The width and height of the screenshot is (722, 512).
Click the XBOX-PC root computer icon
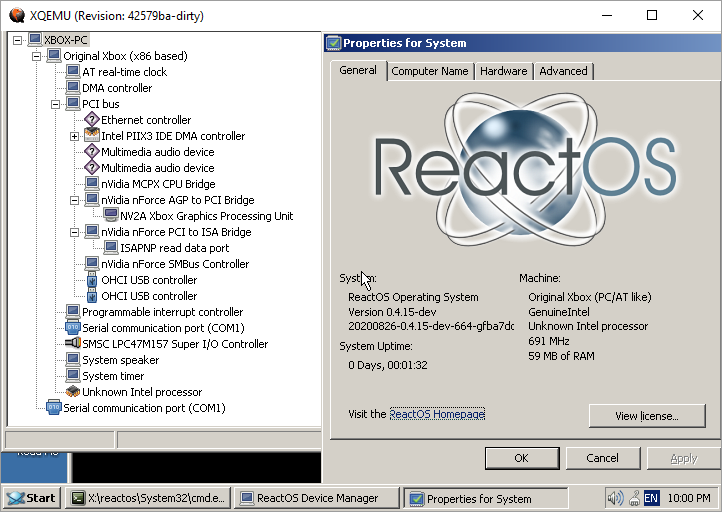pyautogui.click(x=35, y=40)
